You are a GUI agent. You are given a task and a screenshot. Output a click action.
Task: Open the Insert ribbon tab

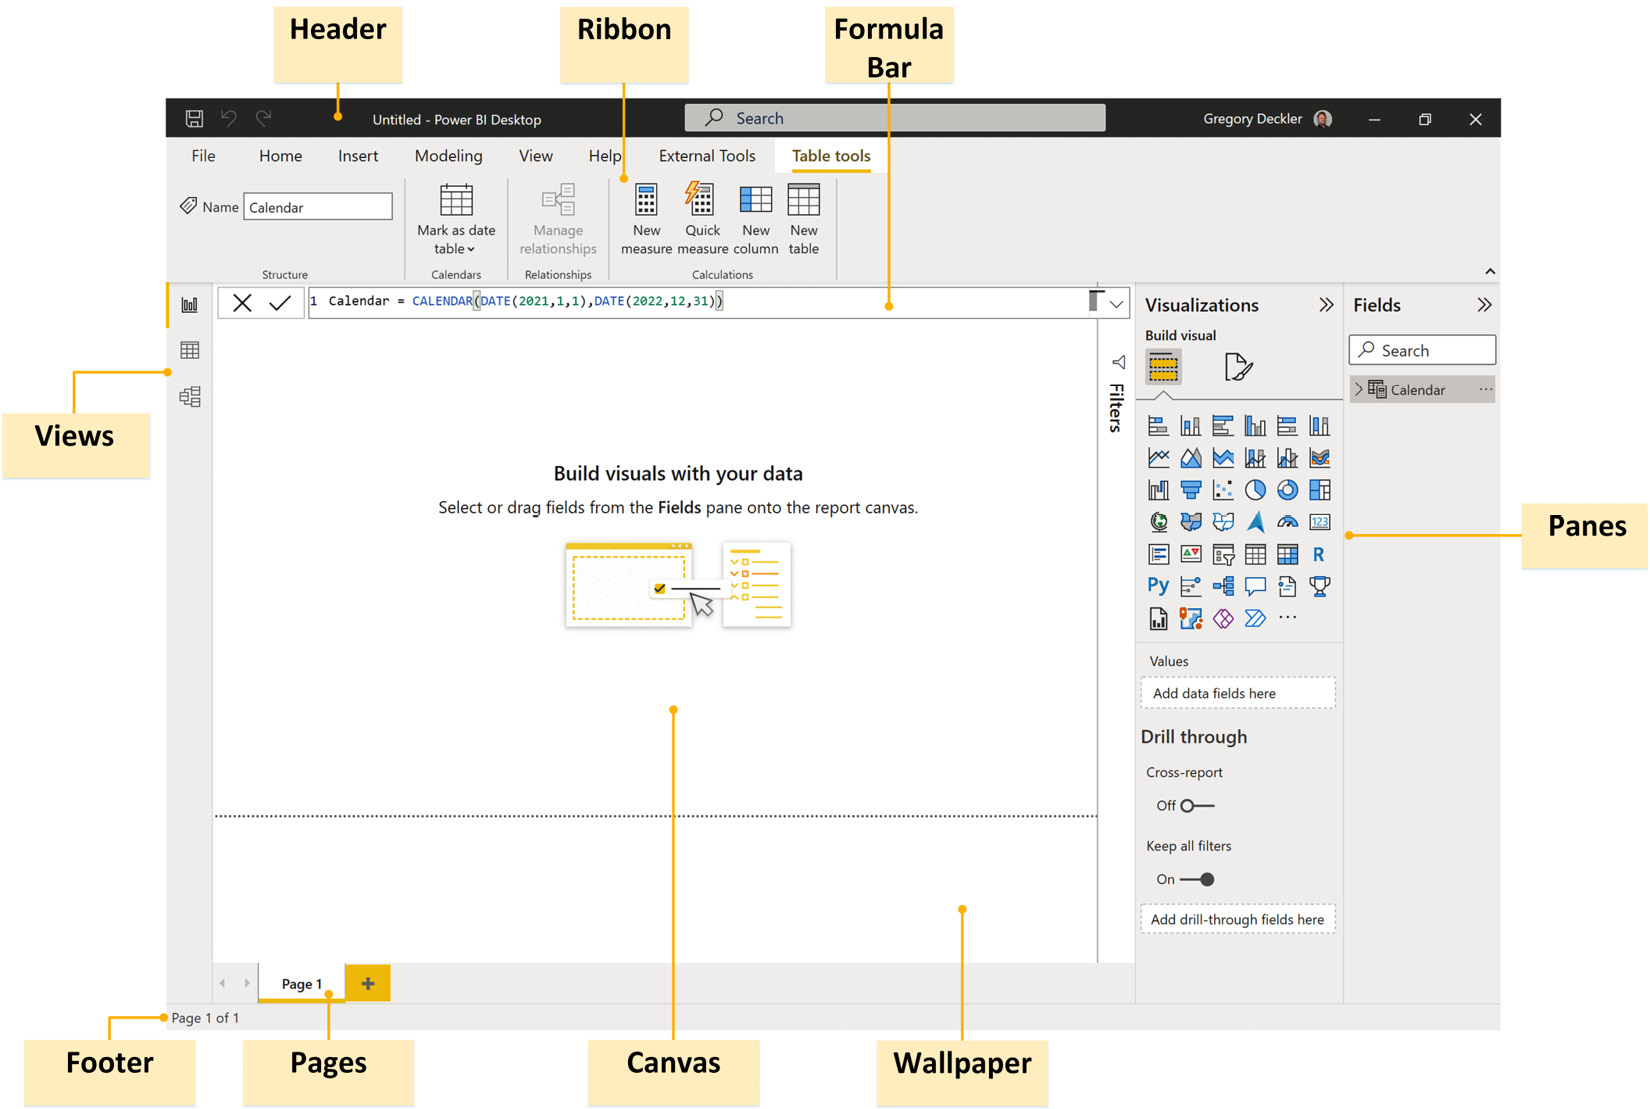(358, 156)
